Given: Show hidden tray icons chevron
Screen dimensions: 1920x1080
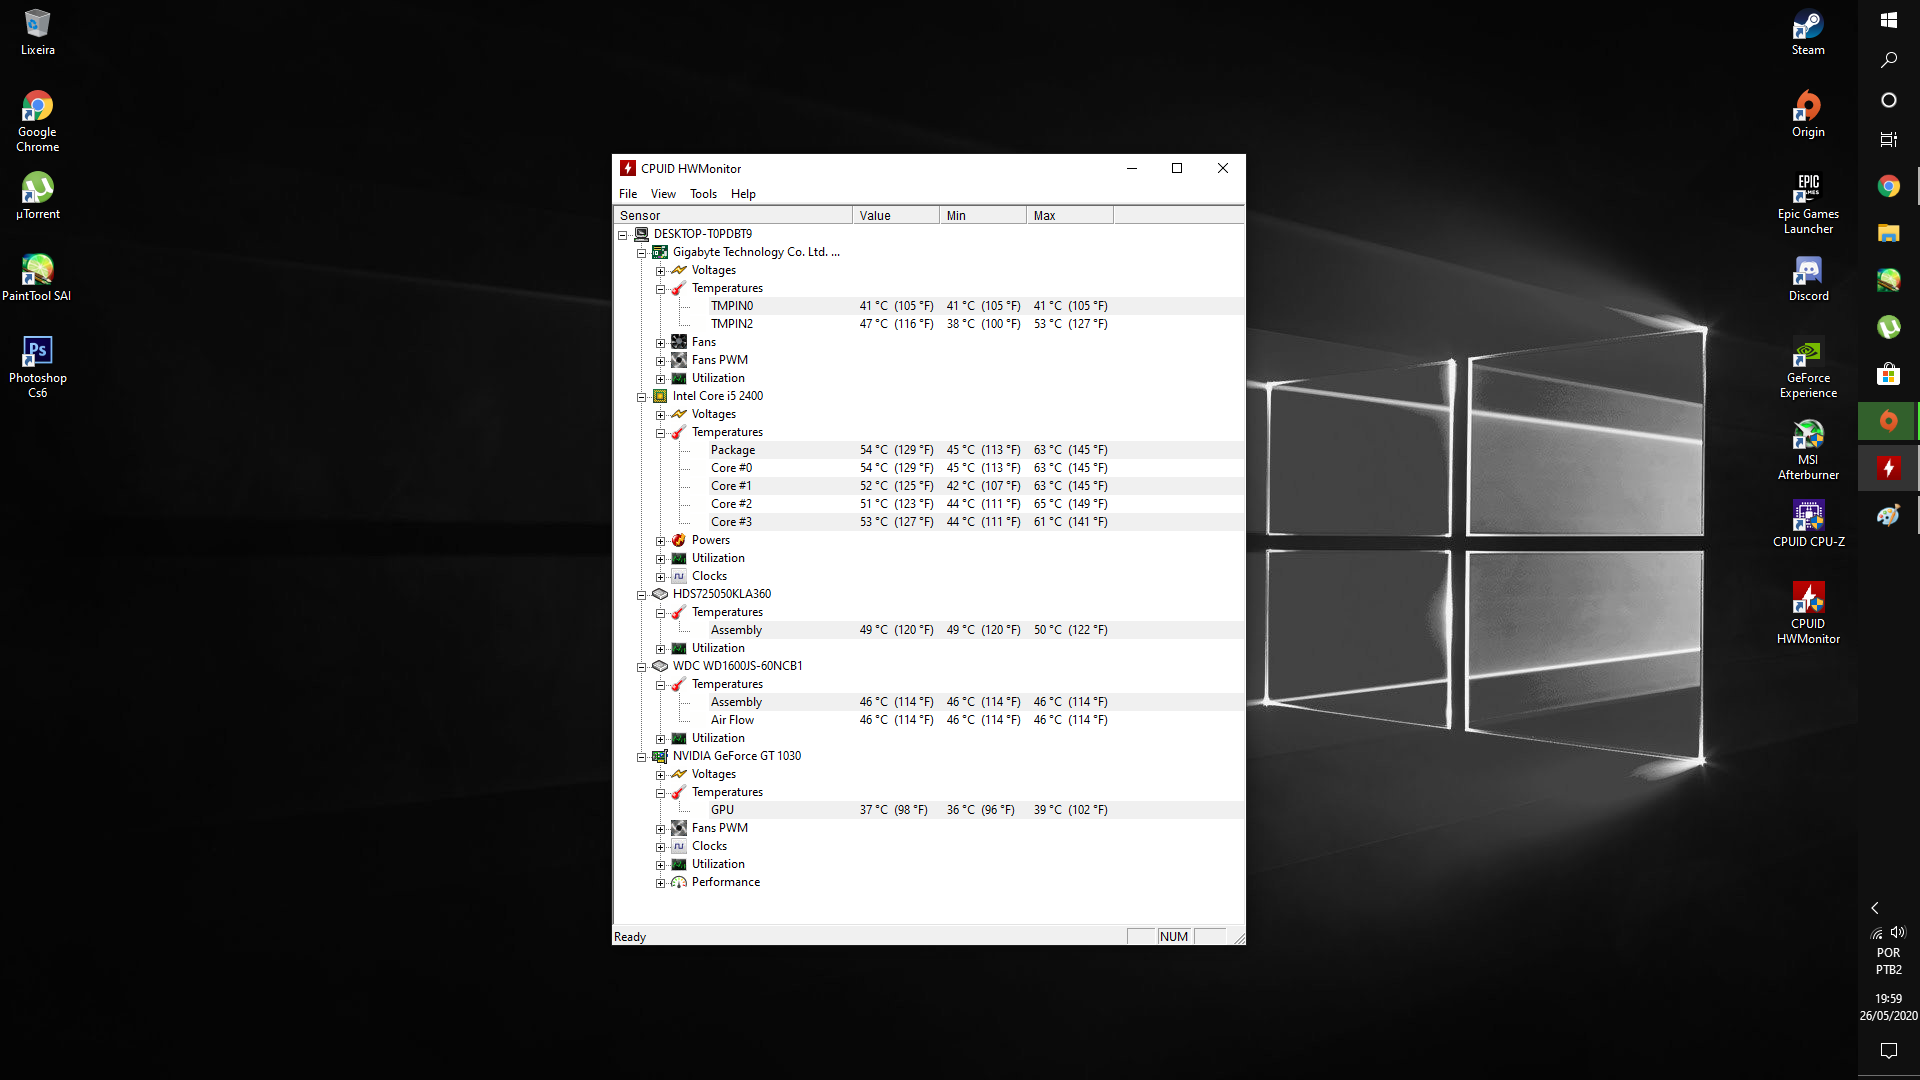Looking at the screenshot, I should (1875, 908).
